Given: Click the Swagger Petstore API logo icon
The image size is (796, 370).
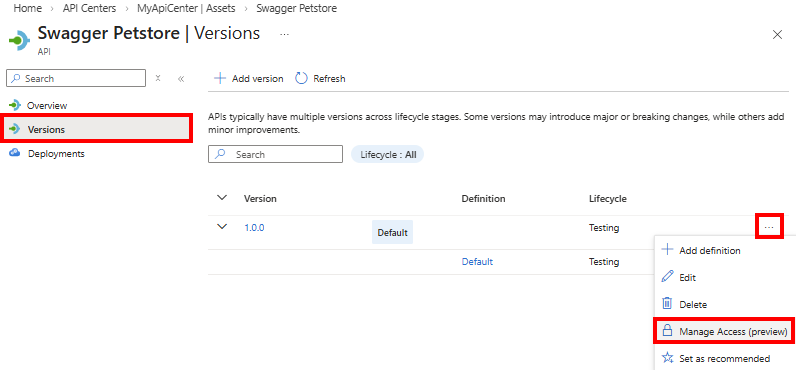Looking at the screenshot, I should coord(19,40).
